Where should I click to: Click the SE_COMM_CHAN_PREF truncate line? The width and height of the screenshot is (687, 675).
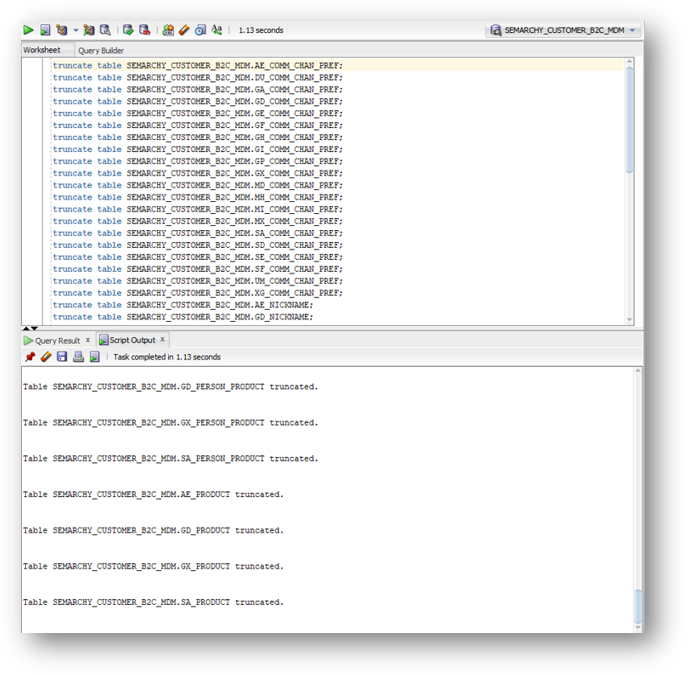coord(198,257)
